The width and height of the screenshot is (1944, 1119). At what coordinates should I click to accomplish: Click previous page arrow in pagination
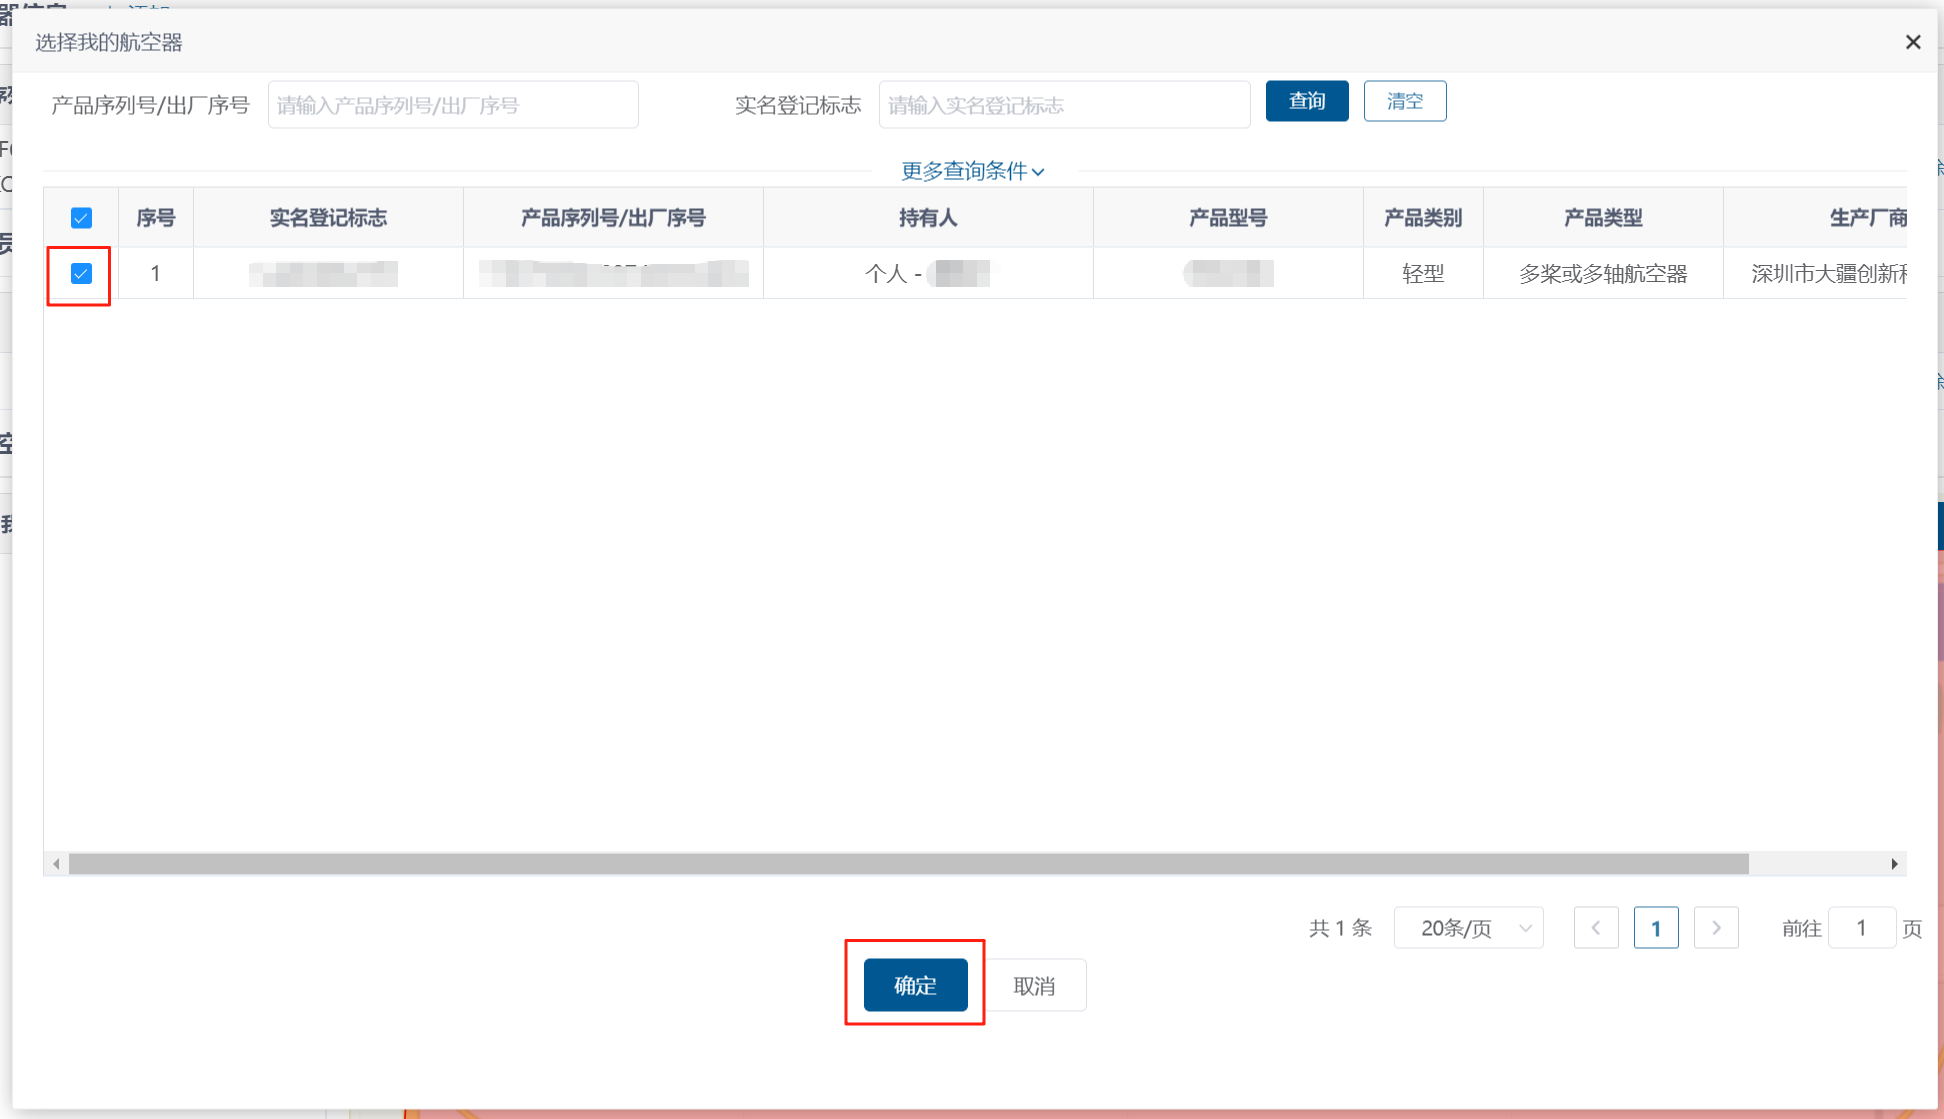(x=1595, y=928)
